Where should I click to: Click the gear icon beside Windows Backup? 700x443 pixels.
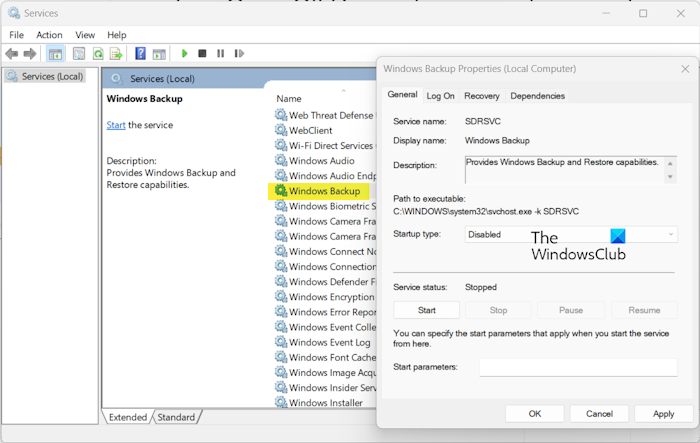tap(281, 190)
